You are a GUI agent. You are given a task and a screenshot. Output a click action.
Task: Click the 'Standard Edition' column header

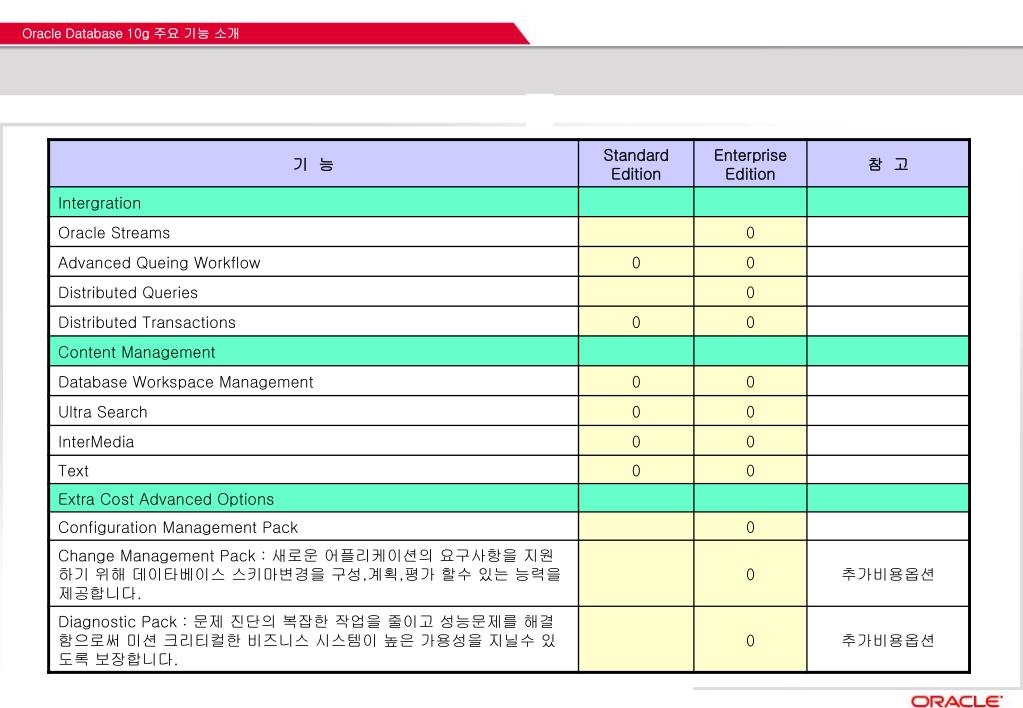pyautogui.click(x=636, y=164)
